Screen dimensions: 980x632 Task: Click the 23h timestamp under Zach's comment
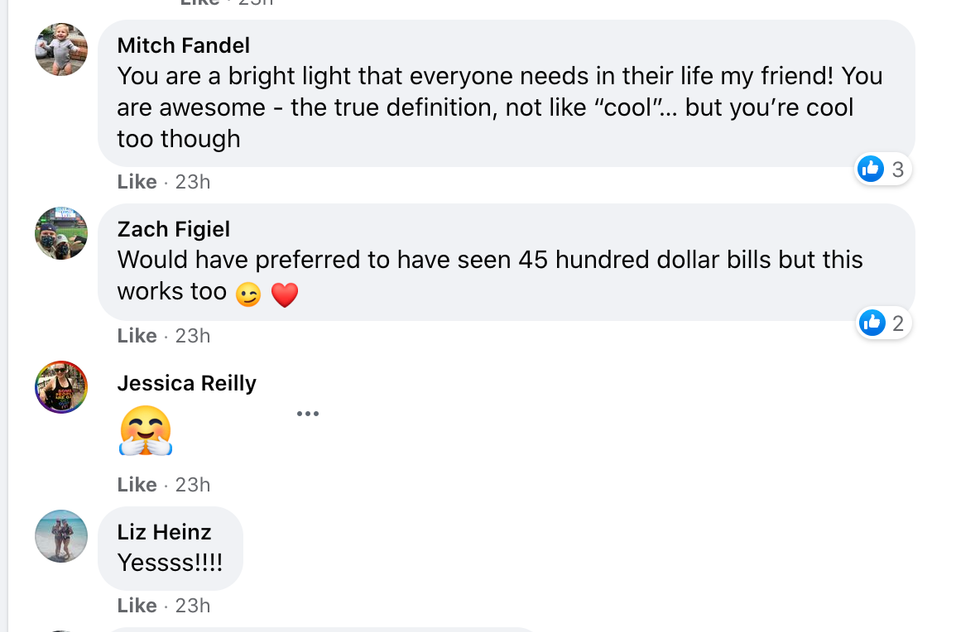coord(192,336)
